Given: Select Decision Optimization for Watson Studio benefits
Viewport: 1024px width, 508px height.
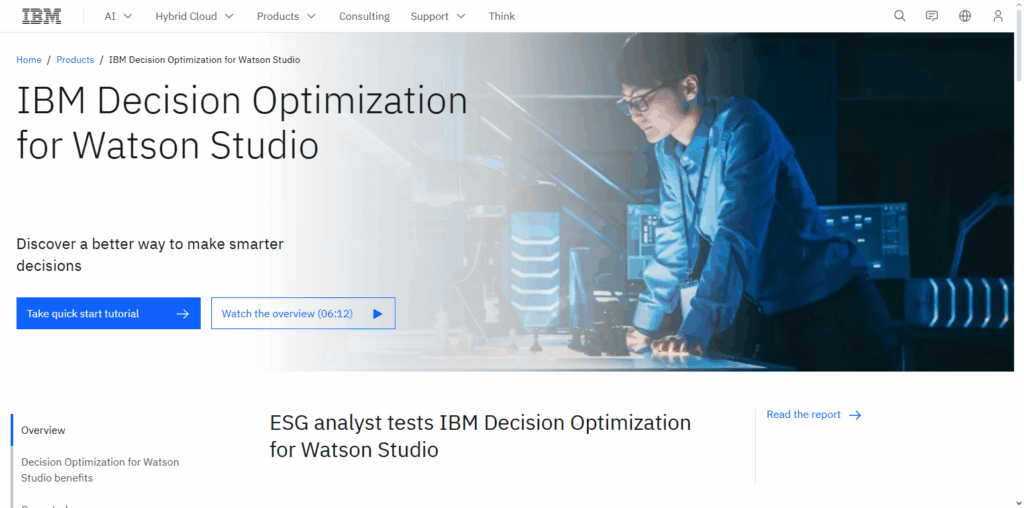Looking at the screenshot, I should point(100,470).
